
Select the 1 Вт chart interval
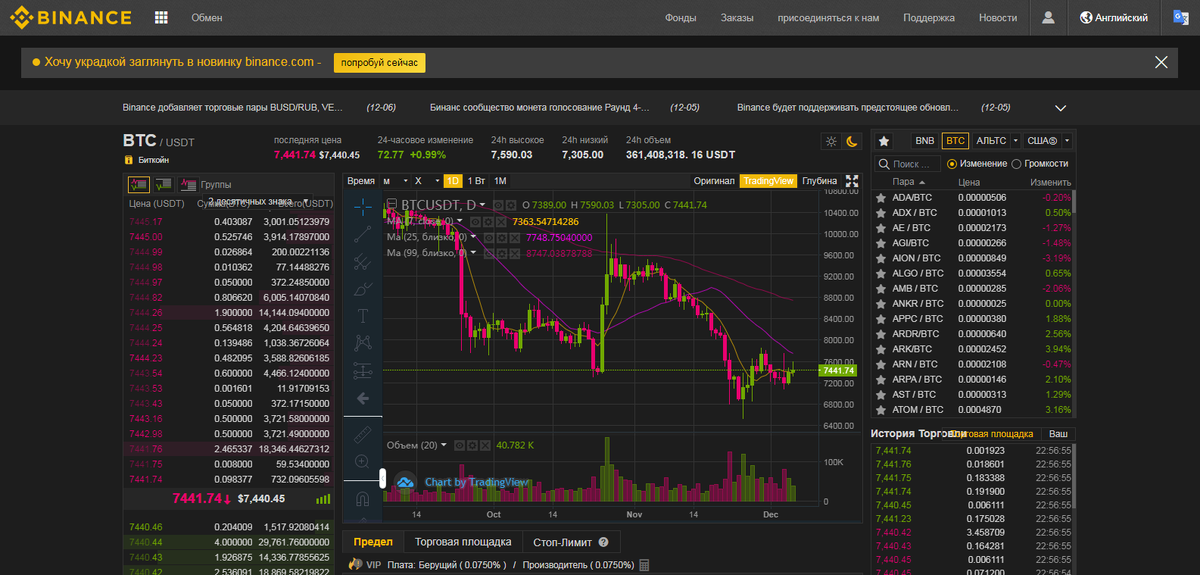[x=476, y=181]
